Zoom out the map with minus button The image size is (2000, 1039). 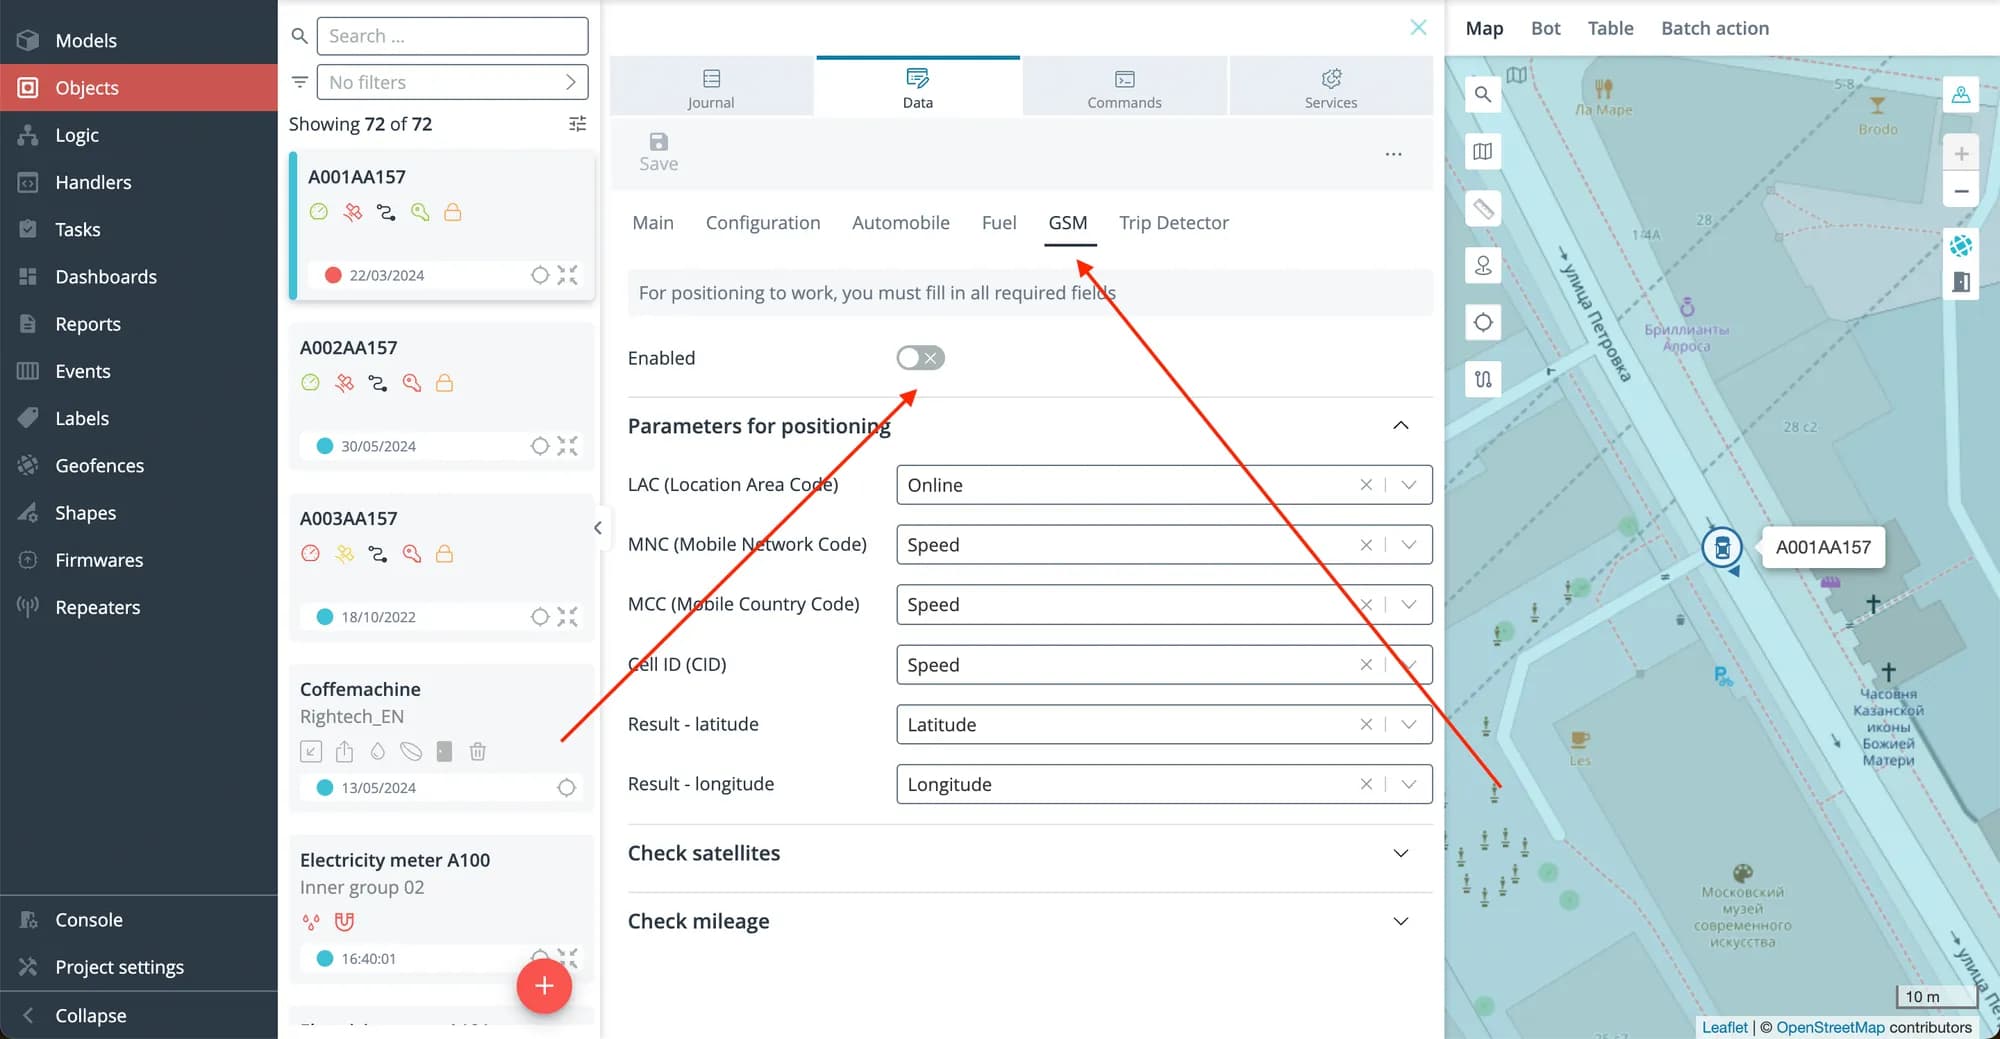1961,191
